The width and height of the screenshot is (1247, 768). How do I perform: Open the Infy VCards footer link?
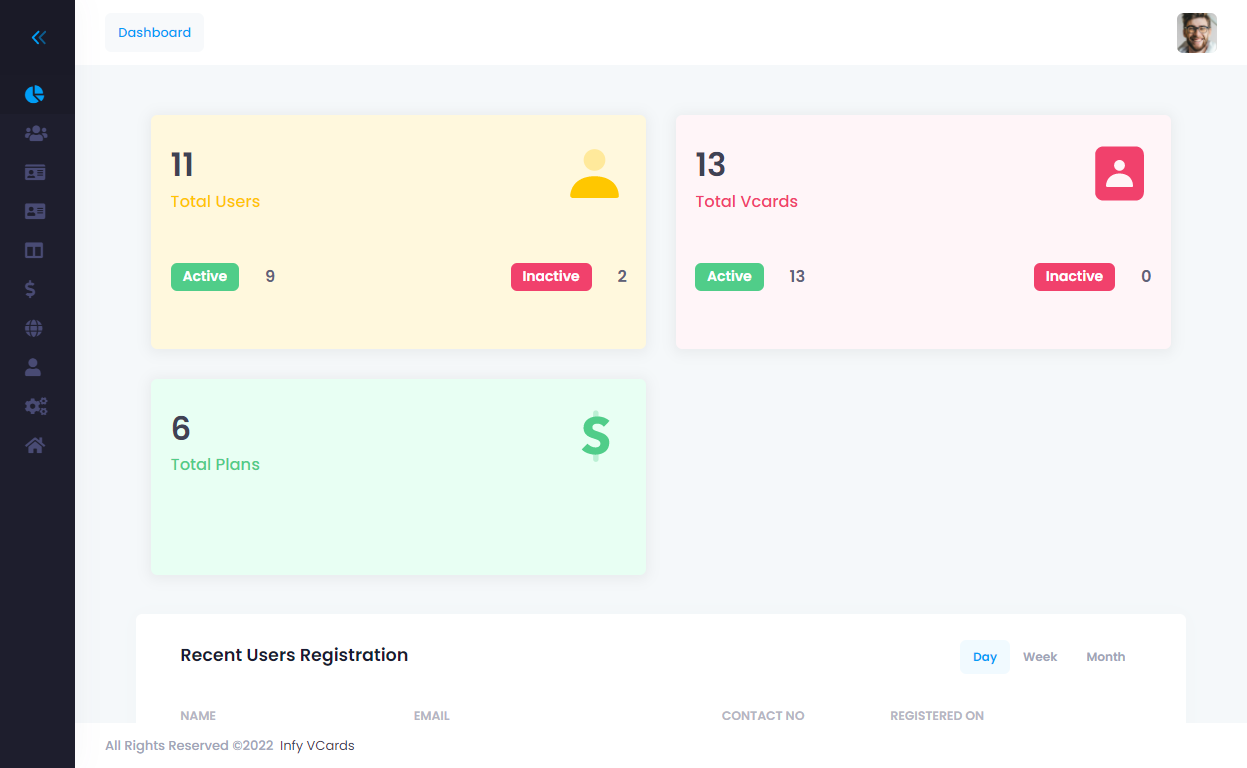pos(317,745)
